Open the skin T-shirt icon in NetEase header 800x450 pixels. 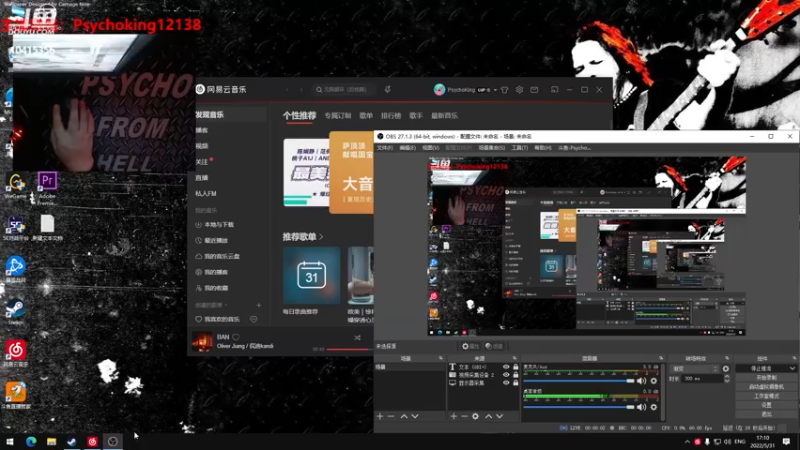[x=505, y=90]
